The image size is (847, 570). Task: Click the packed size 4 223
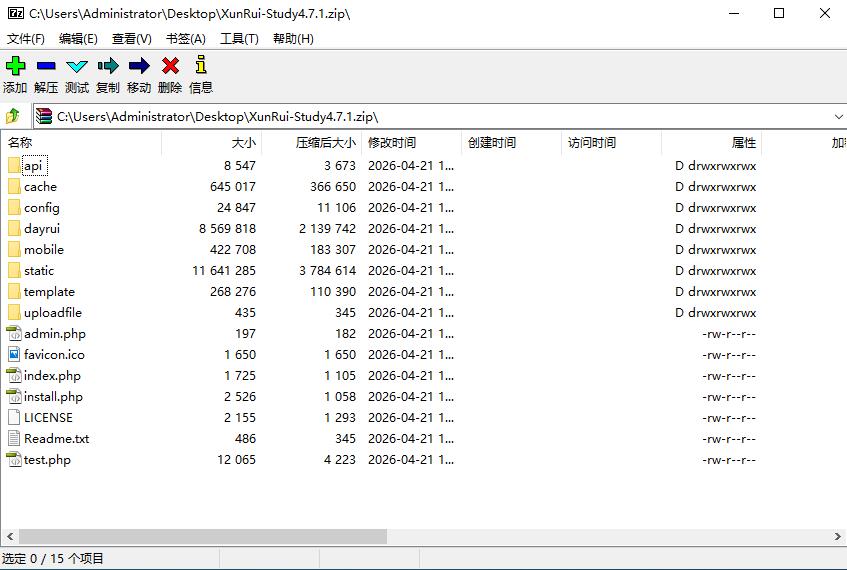pos(340,460)
